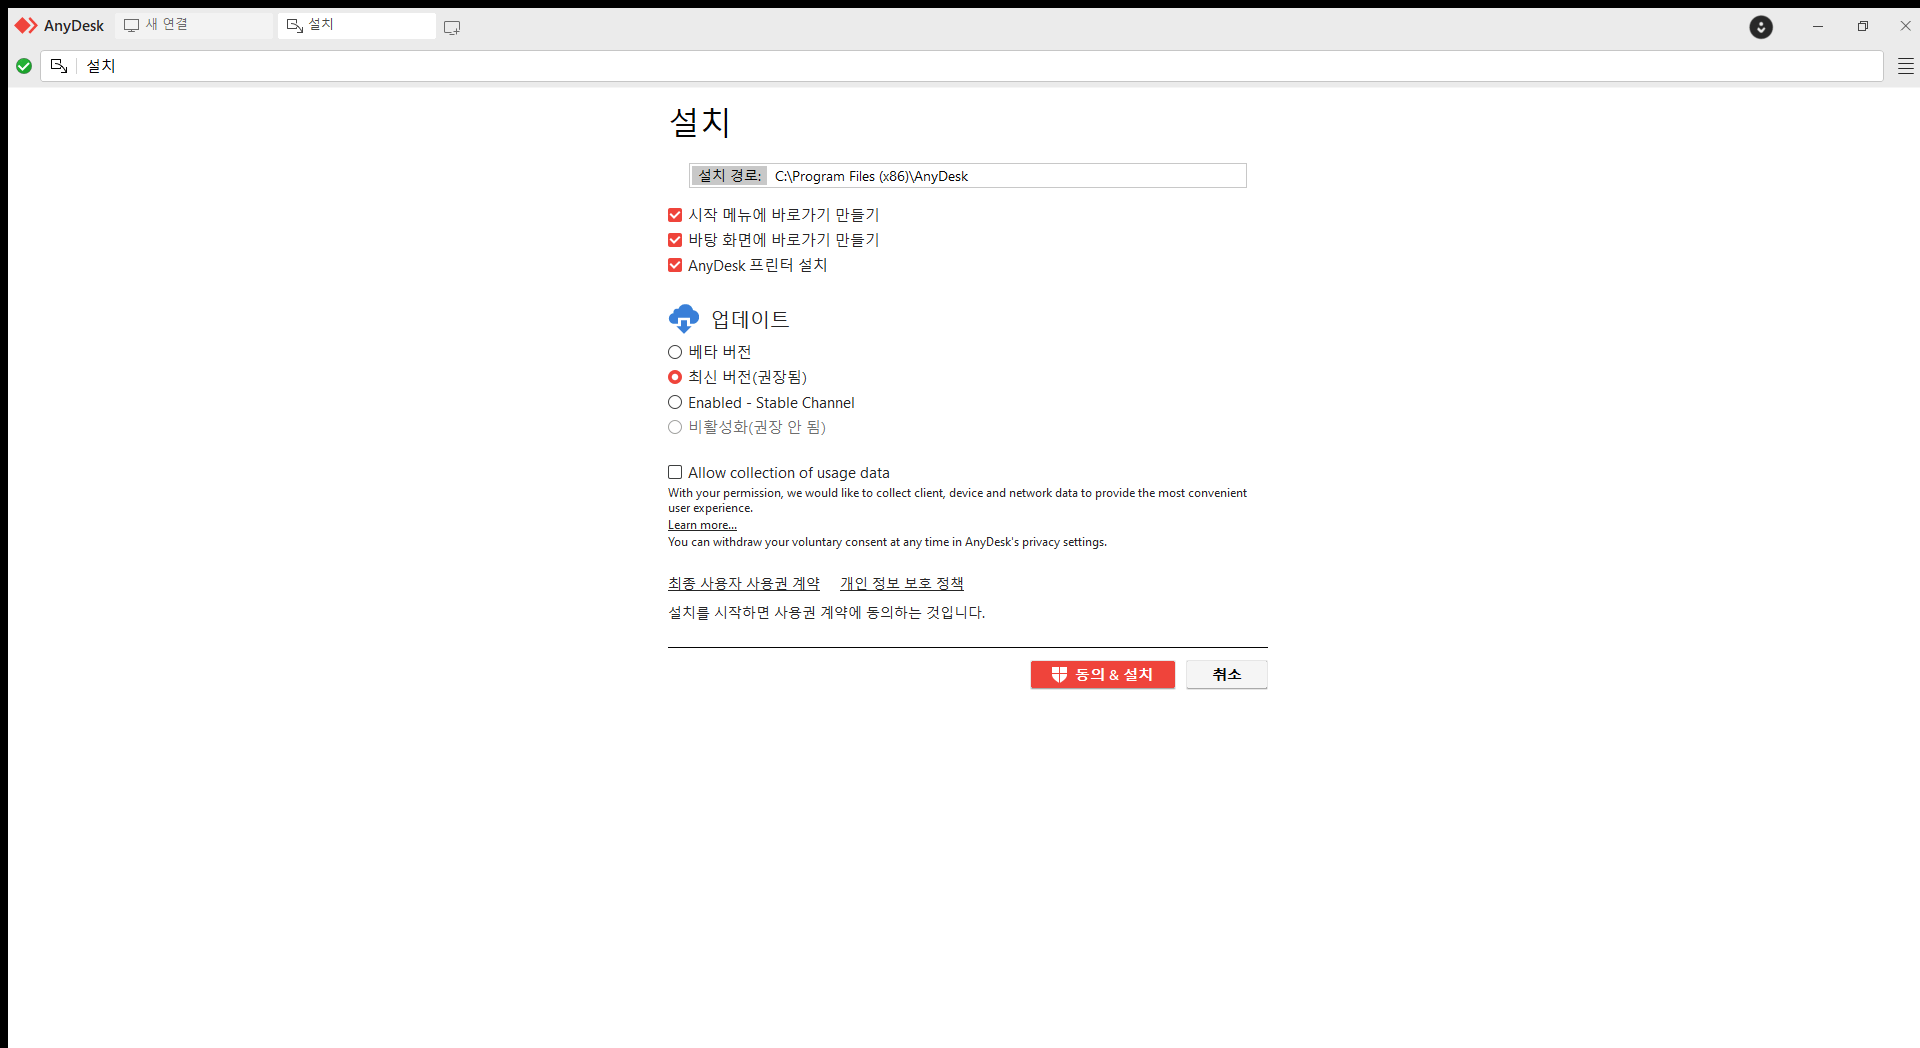The width and height of the screenshot is (1920, 1048).
Task: Click the blue cloud update icon
Action: (x=684, y=319)
